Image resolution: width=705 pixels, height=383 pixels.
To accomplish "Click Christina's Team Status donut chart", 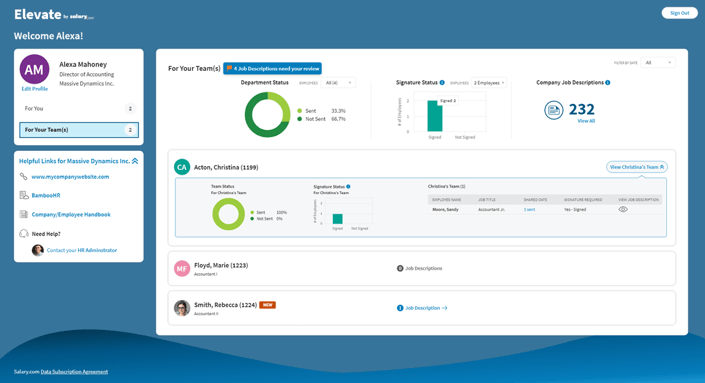I will coord(228,214).
